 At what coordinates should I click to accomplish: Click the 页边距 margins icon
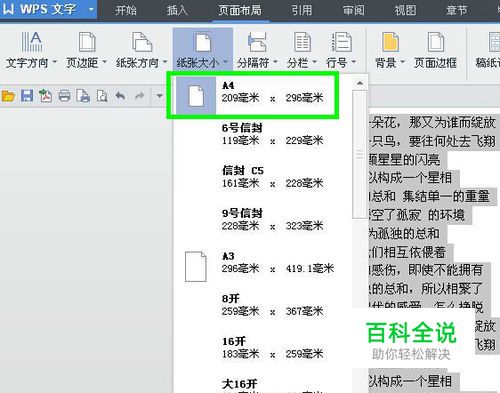[87, 42]
